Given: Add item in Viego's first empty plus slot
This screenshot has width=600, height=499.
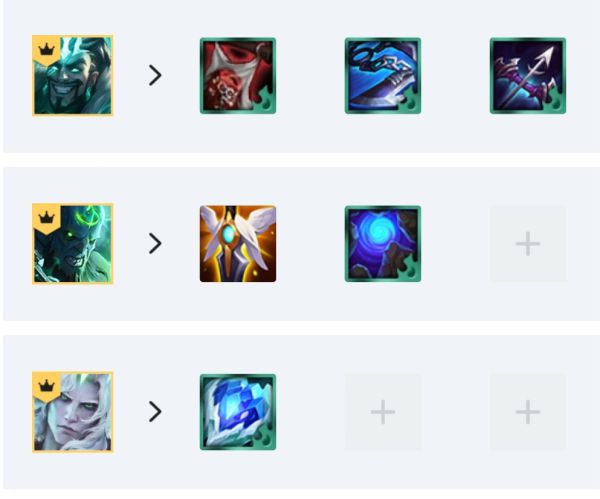Looking at the screenshot, I should [383, 412].
